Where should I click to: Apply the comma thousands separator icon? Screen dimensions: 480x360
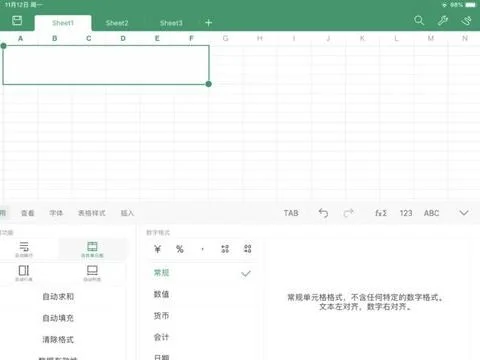click(202, 249)
